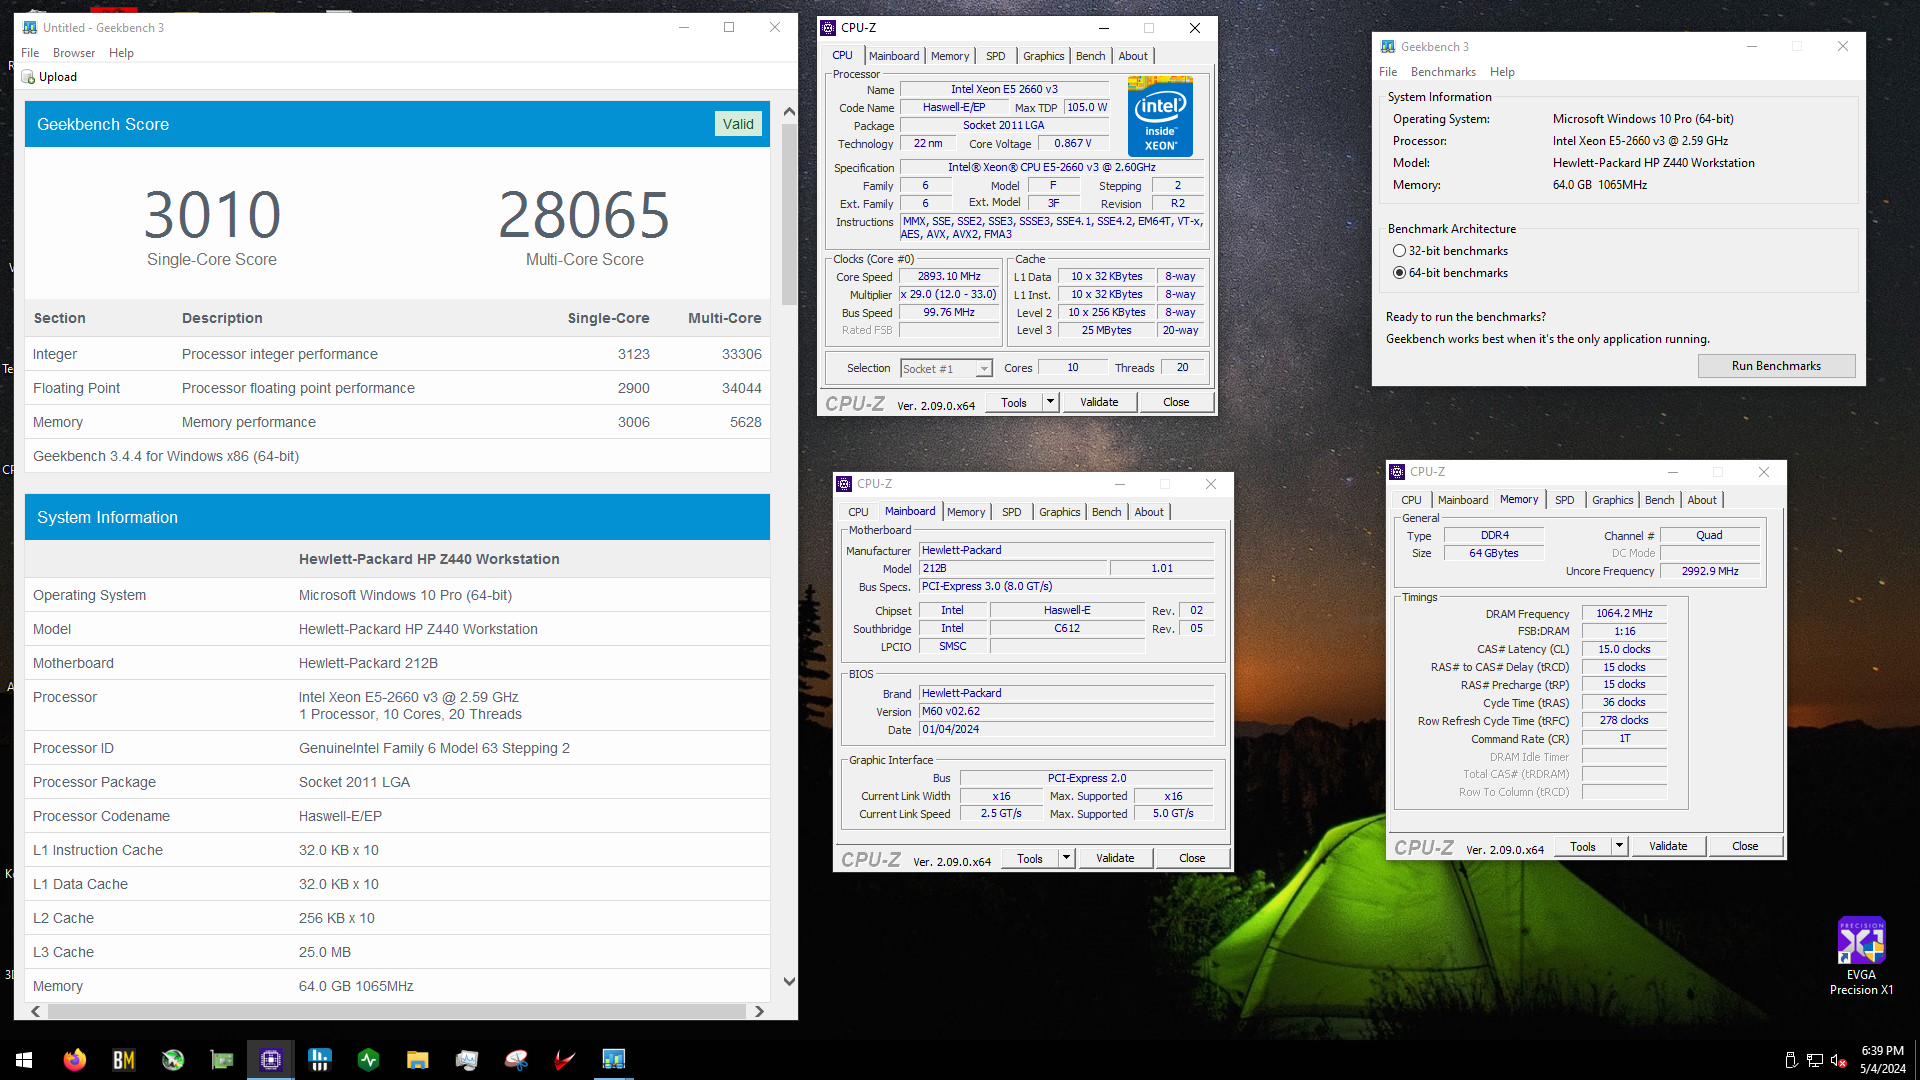
Task: Open File menu in Untitled Geekbench window
Action: 30,53
